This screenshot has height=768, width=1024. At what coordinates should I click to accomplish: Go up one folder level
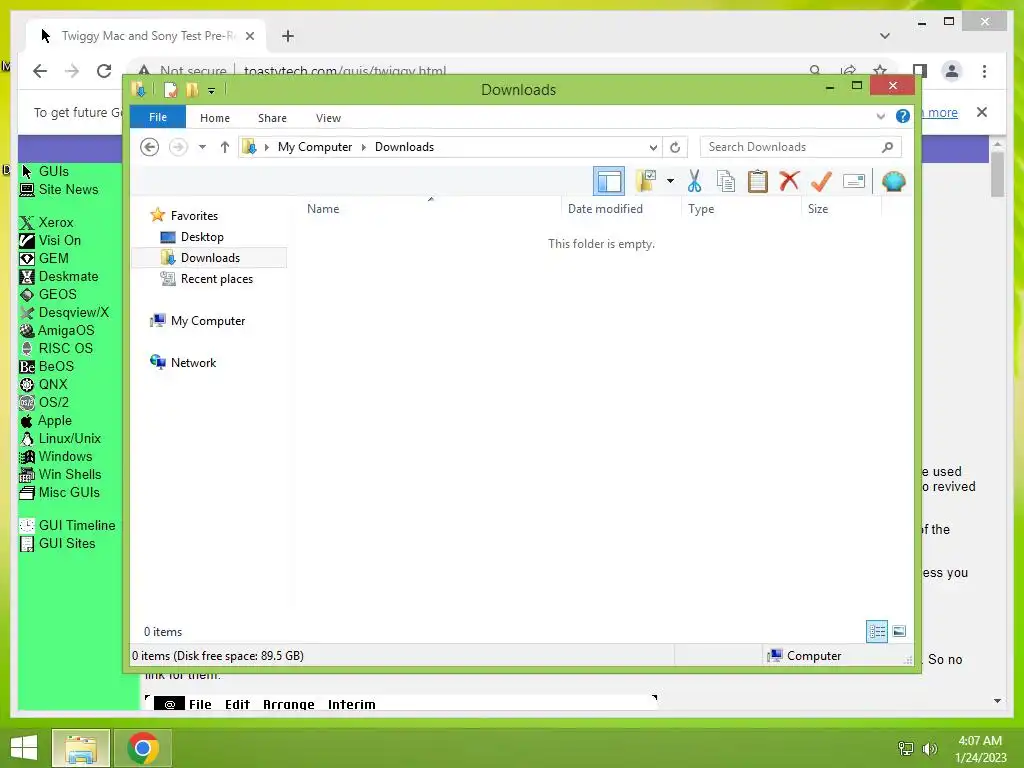(x=225, y=147)
